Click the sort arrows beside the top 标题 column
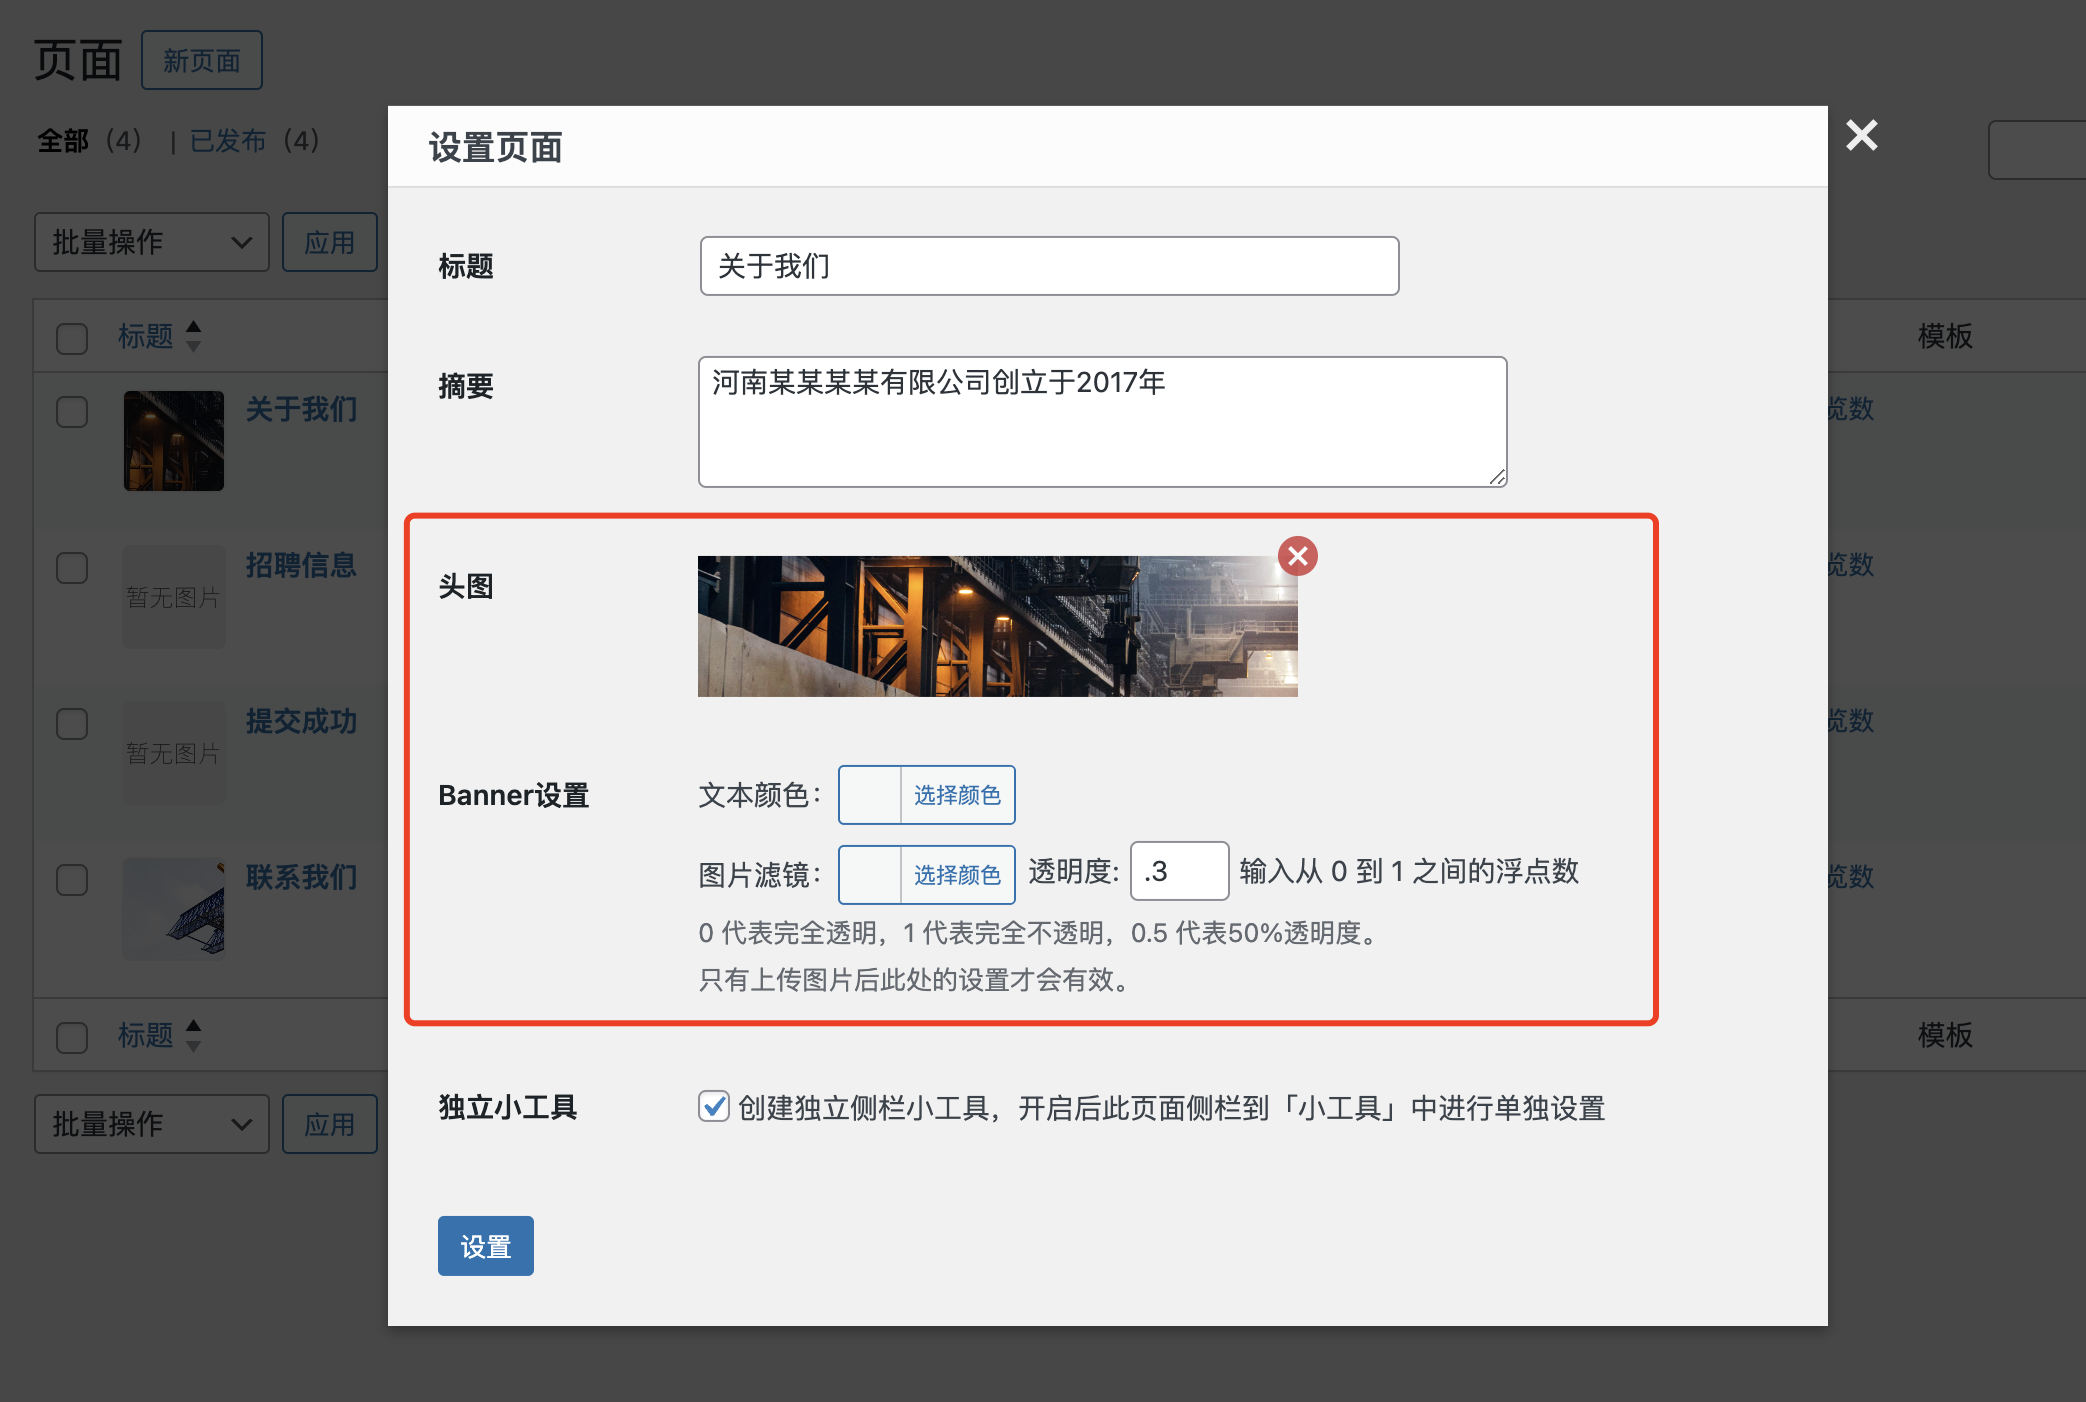This screenshot has width=2086, height=1402. [x=194, y=336]
